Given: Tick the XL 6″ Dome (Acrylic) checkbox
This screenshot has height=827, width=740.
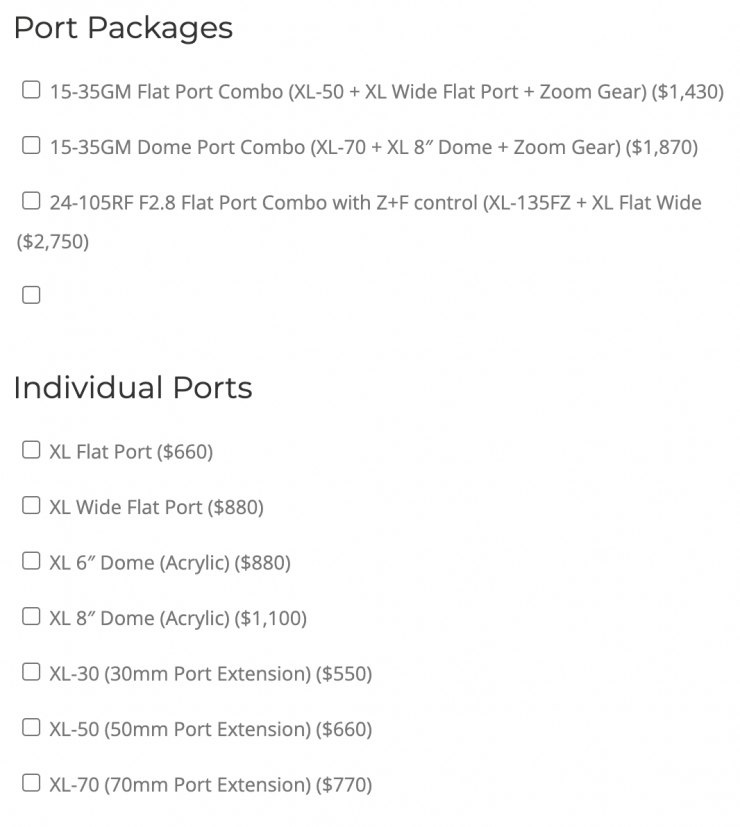Looking at the screenshot, I should click(31, 562).
